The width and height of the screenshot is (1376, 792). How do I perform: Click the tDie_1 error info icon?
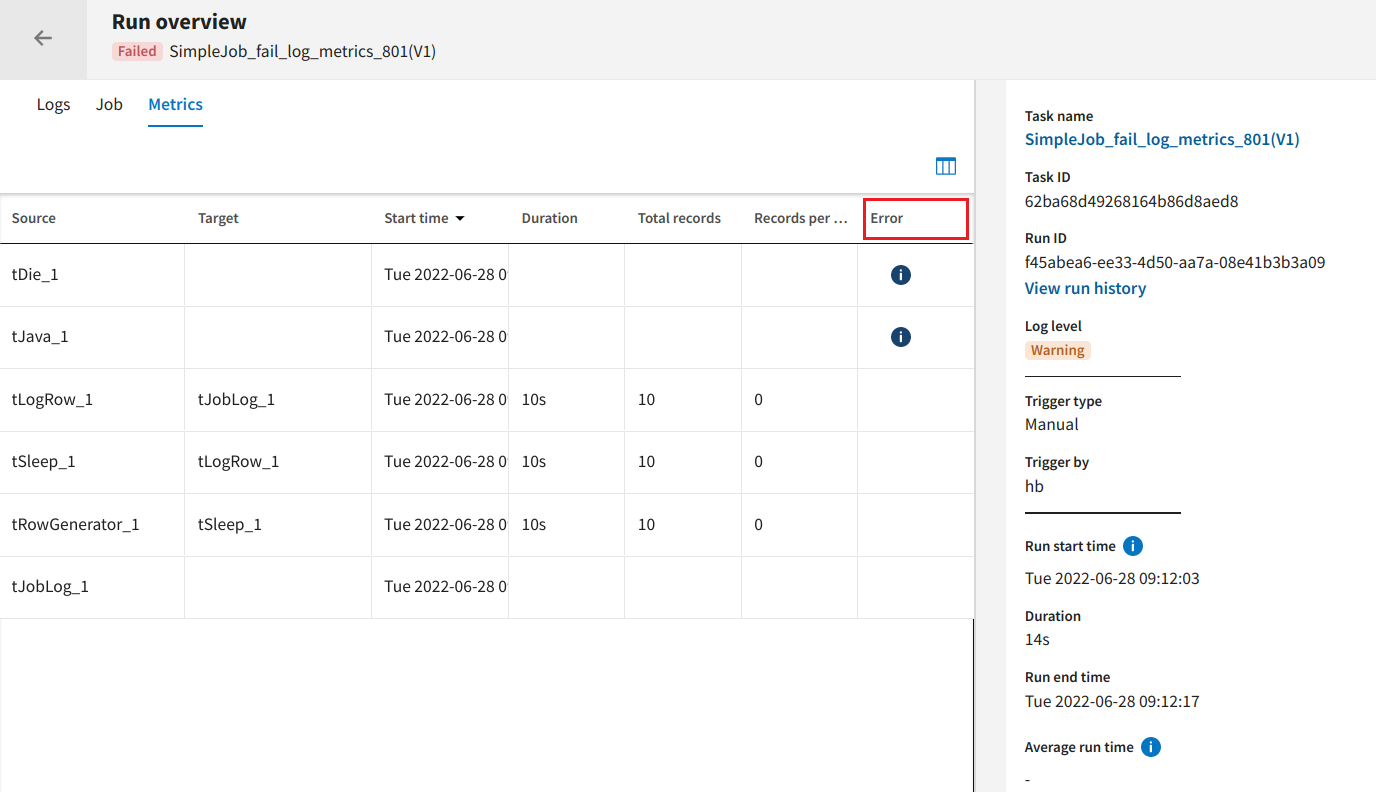coord(900,275)
